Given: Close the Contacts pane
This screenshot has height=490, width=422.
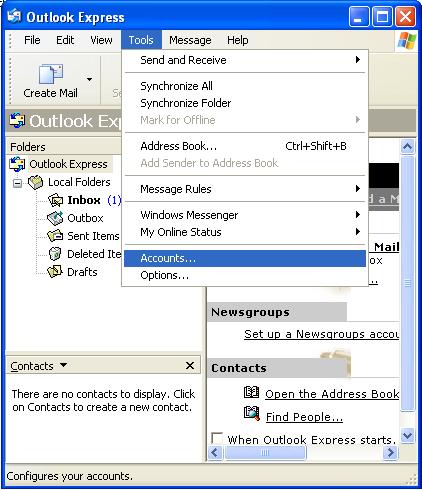Looking at the screenshot, I should pyautogui.click(x=190, y=366).
